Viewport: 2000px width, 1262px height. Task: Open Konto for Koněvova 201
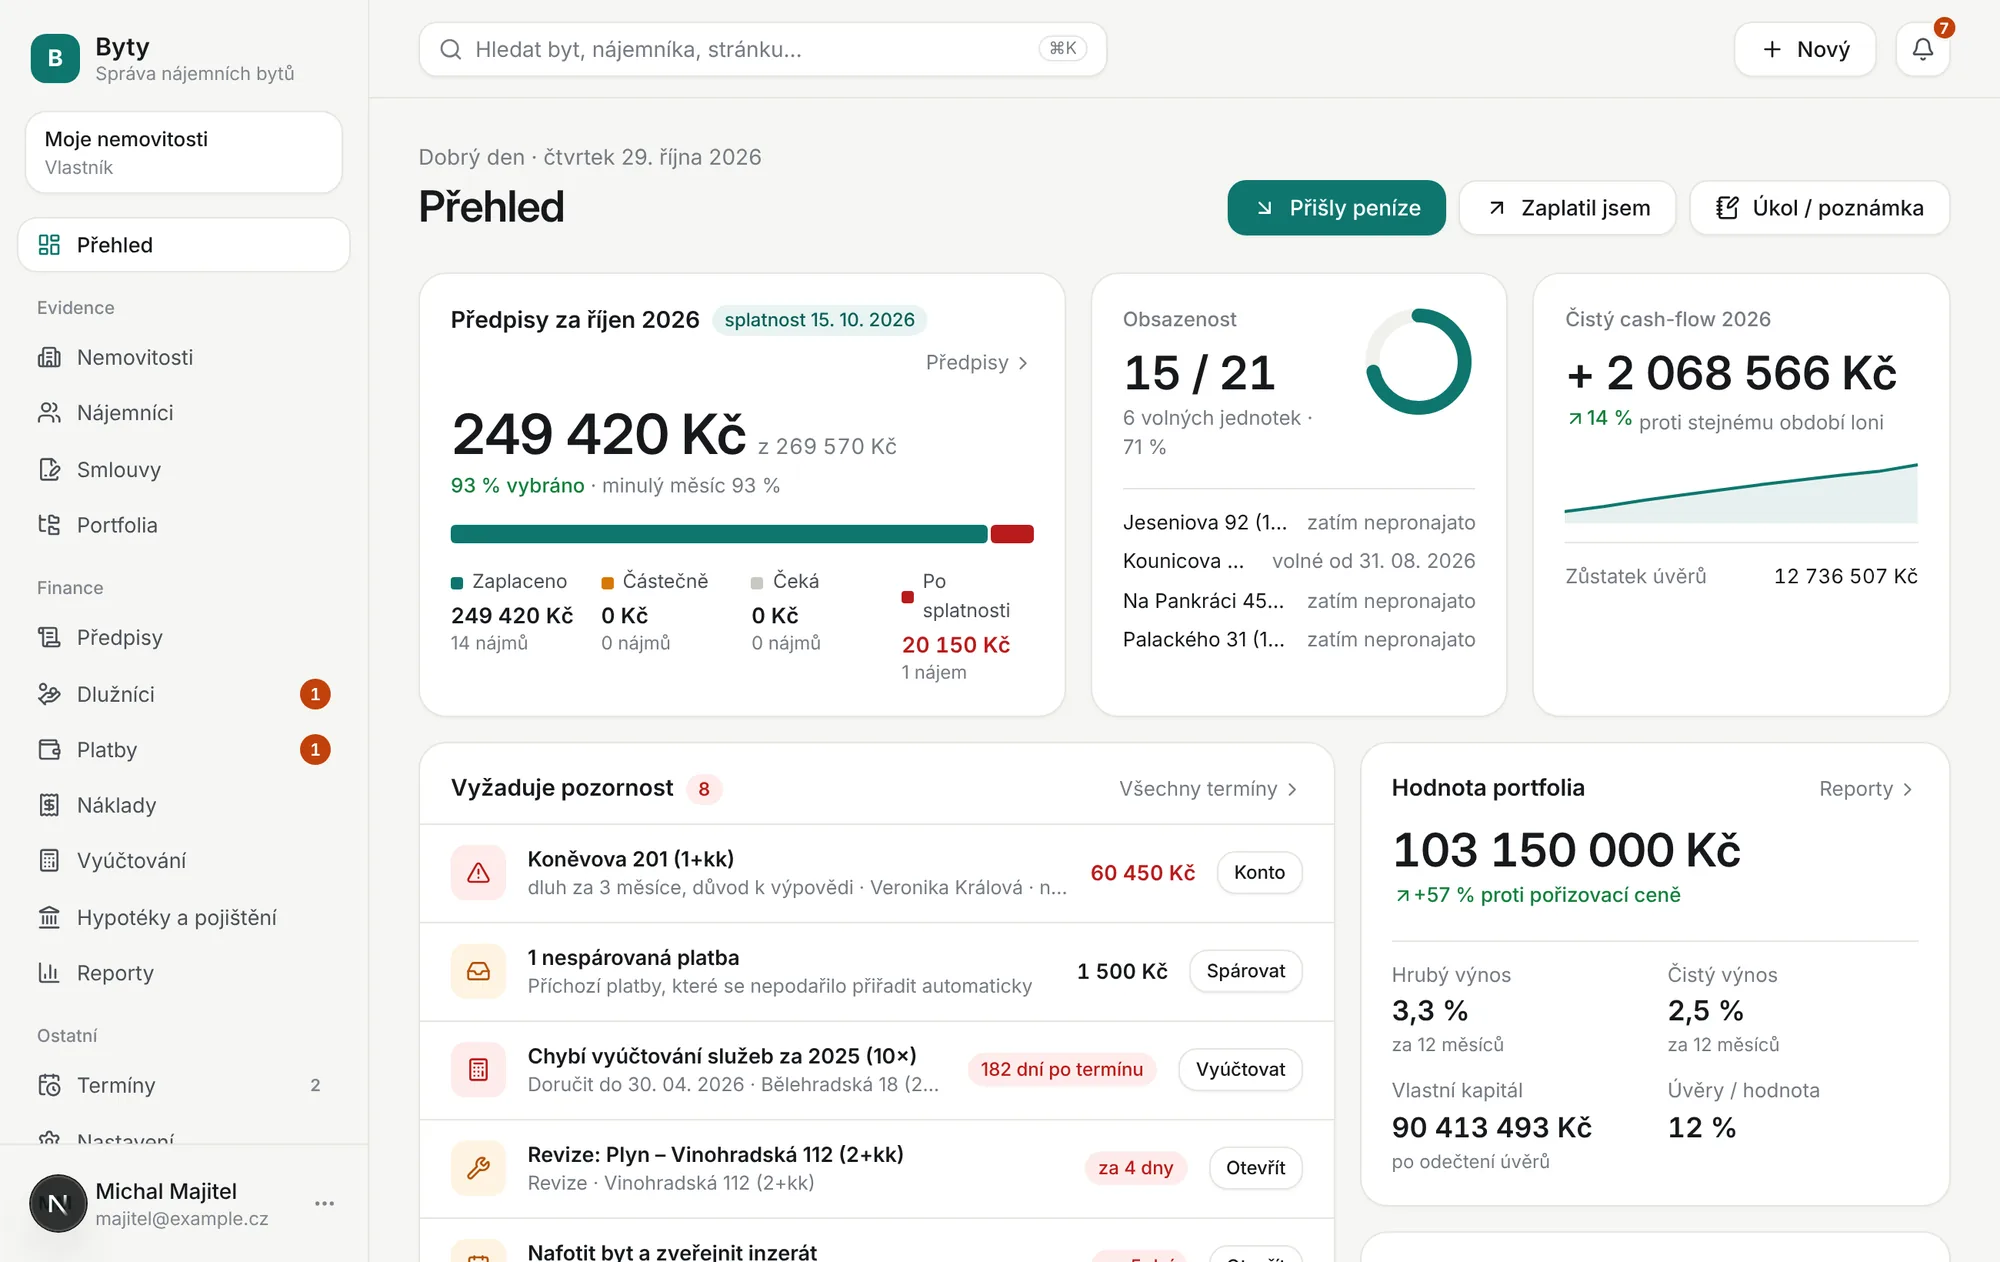tap(1259, 873)
